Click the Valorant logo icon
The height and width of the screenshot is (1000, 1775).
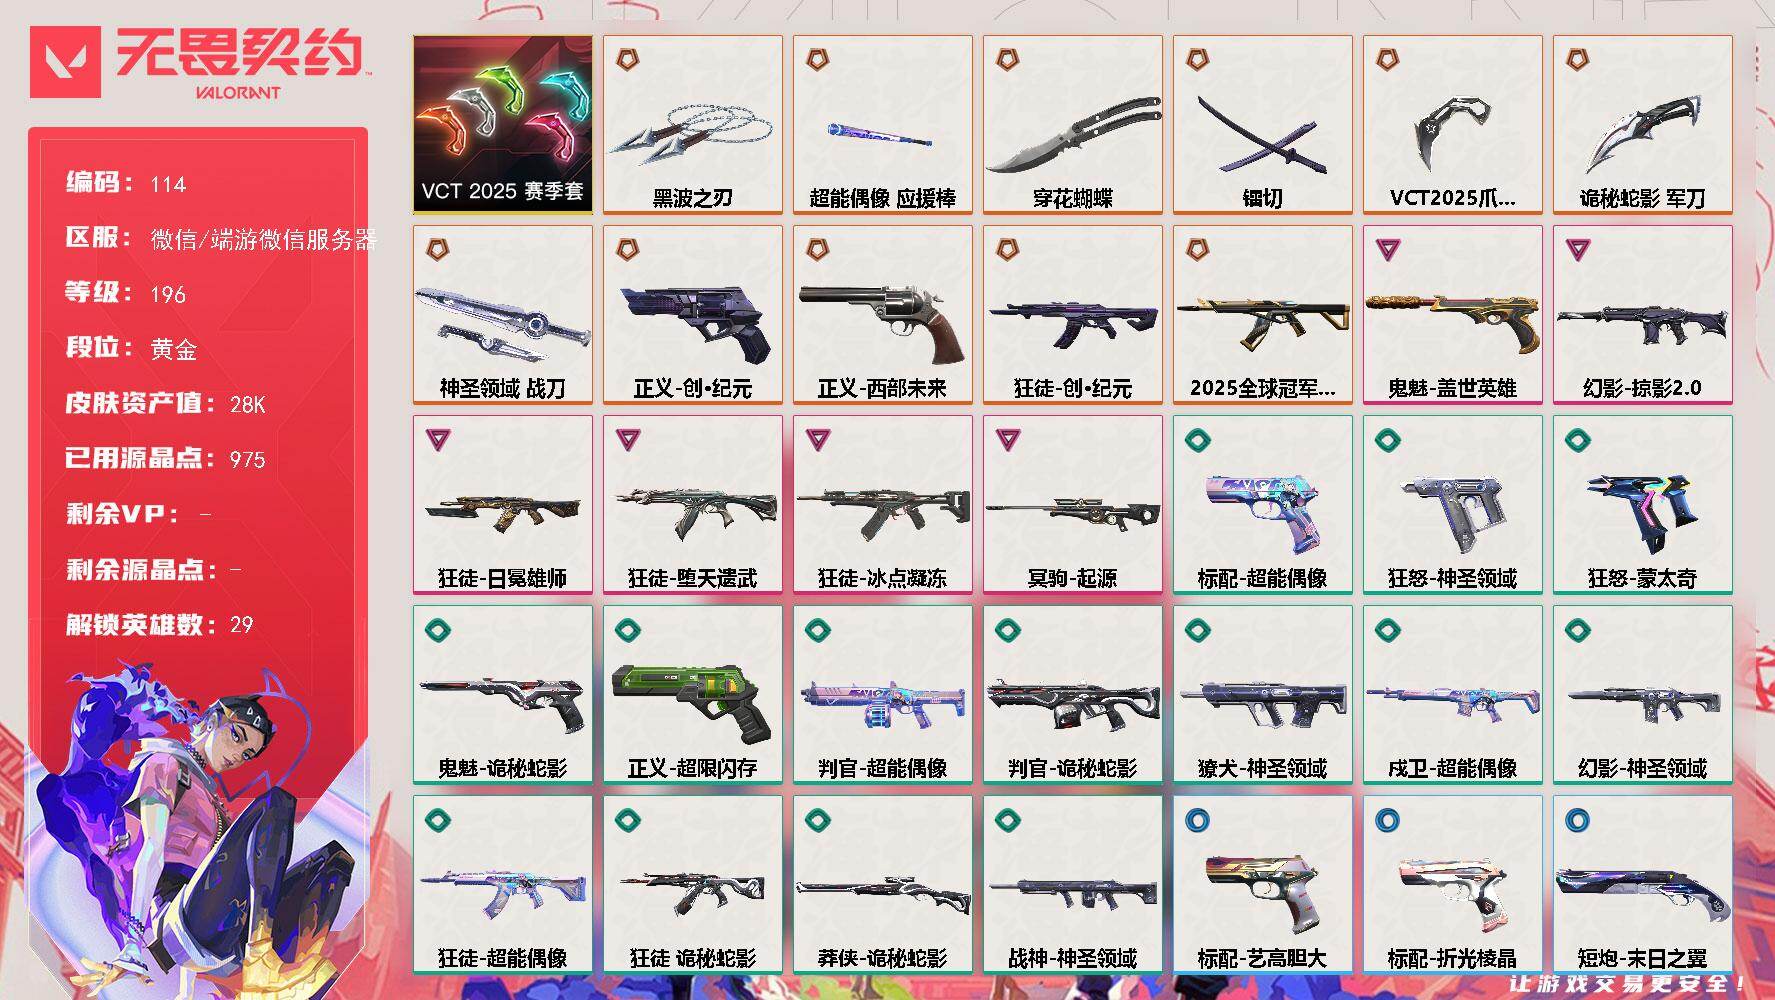click(x=65, y=62)
